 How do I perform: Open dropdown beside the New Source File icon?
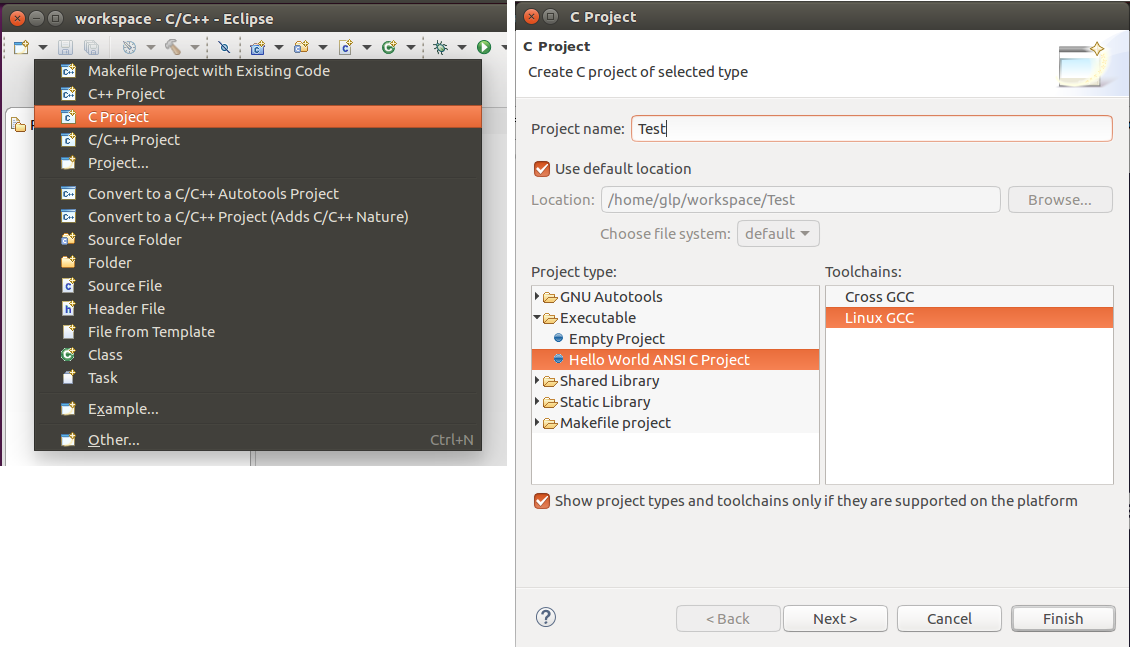click(367, 48)
